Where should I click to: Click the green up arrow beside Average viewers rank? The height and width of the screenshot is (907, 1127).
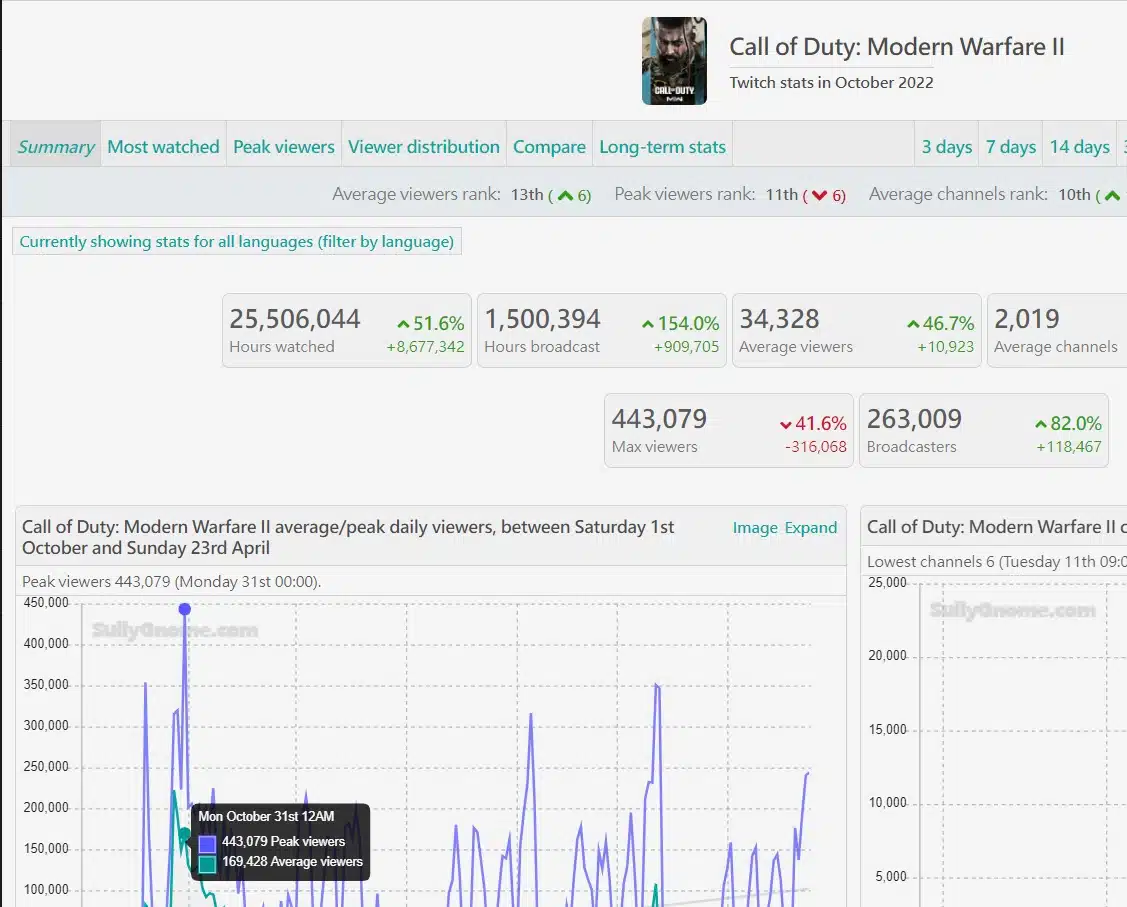click(565, 196)
